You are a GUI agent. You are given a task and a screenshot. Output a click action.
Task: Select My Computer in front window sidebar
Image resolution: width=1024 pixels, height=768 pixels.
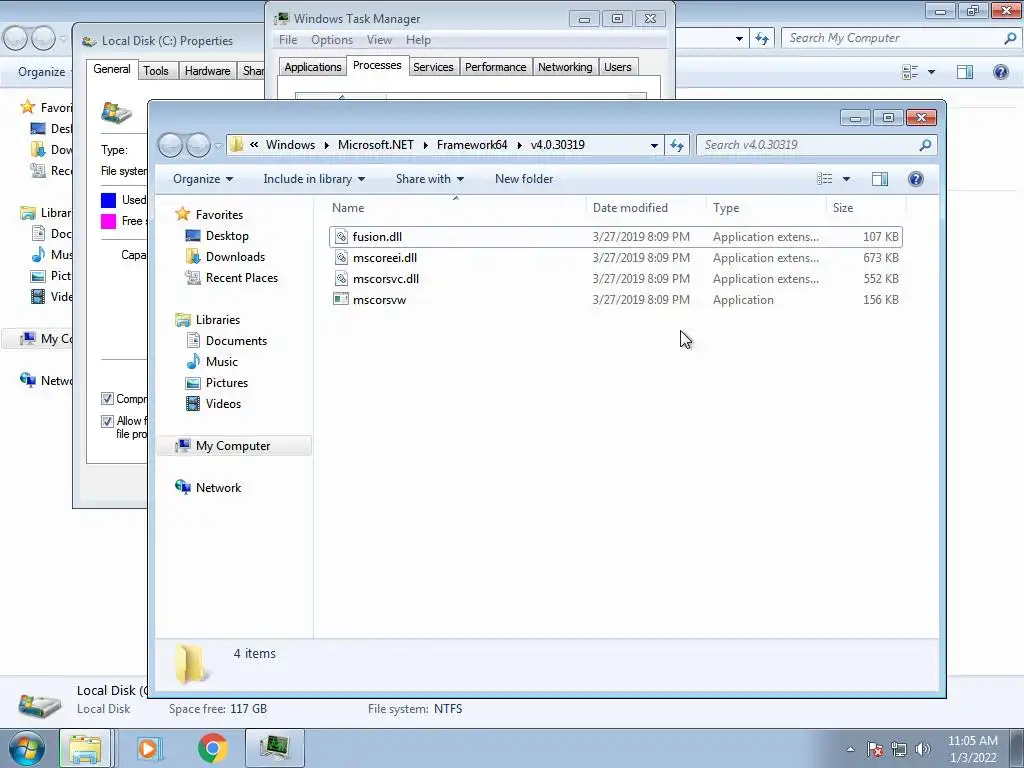pyautogui.click(x=232, y=445)
